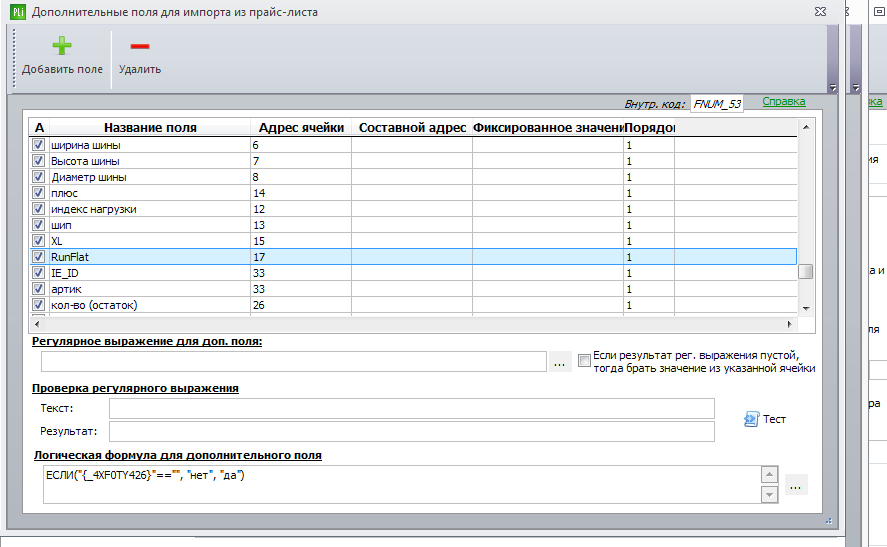The image size is (887, 547).
Task: Click the Тест button label
Action: (774, 419)
